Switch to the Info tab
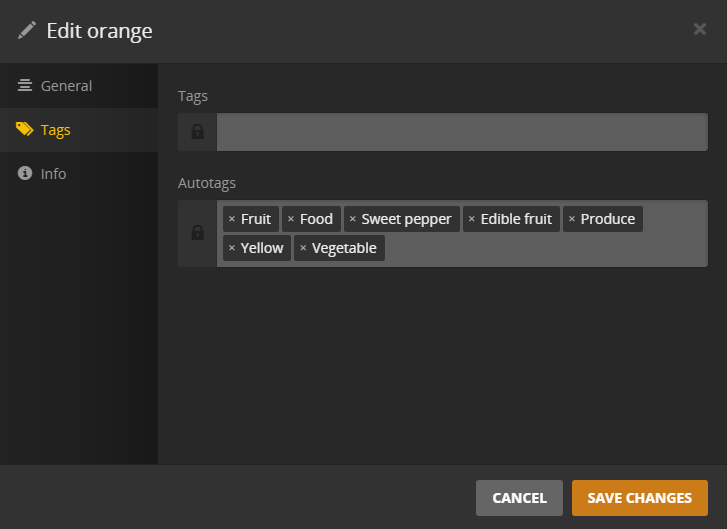Image resolution: width=727 pixels, height=529 pixels. point(53,174)
